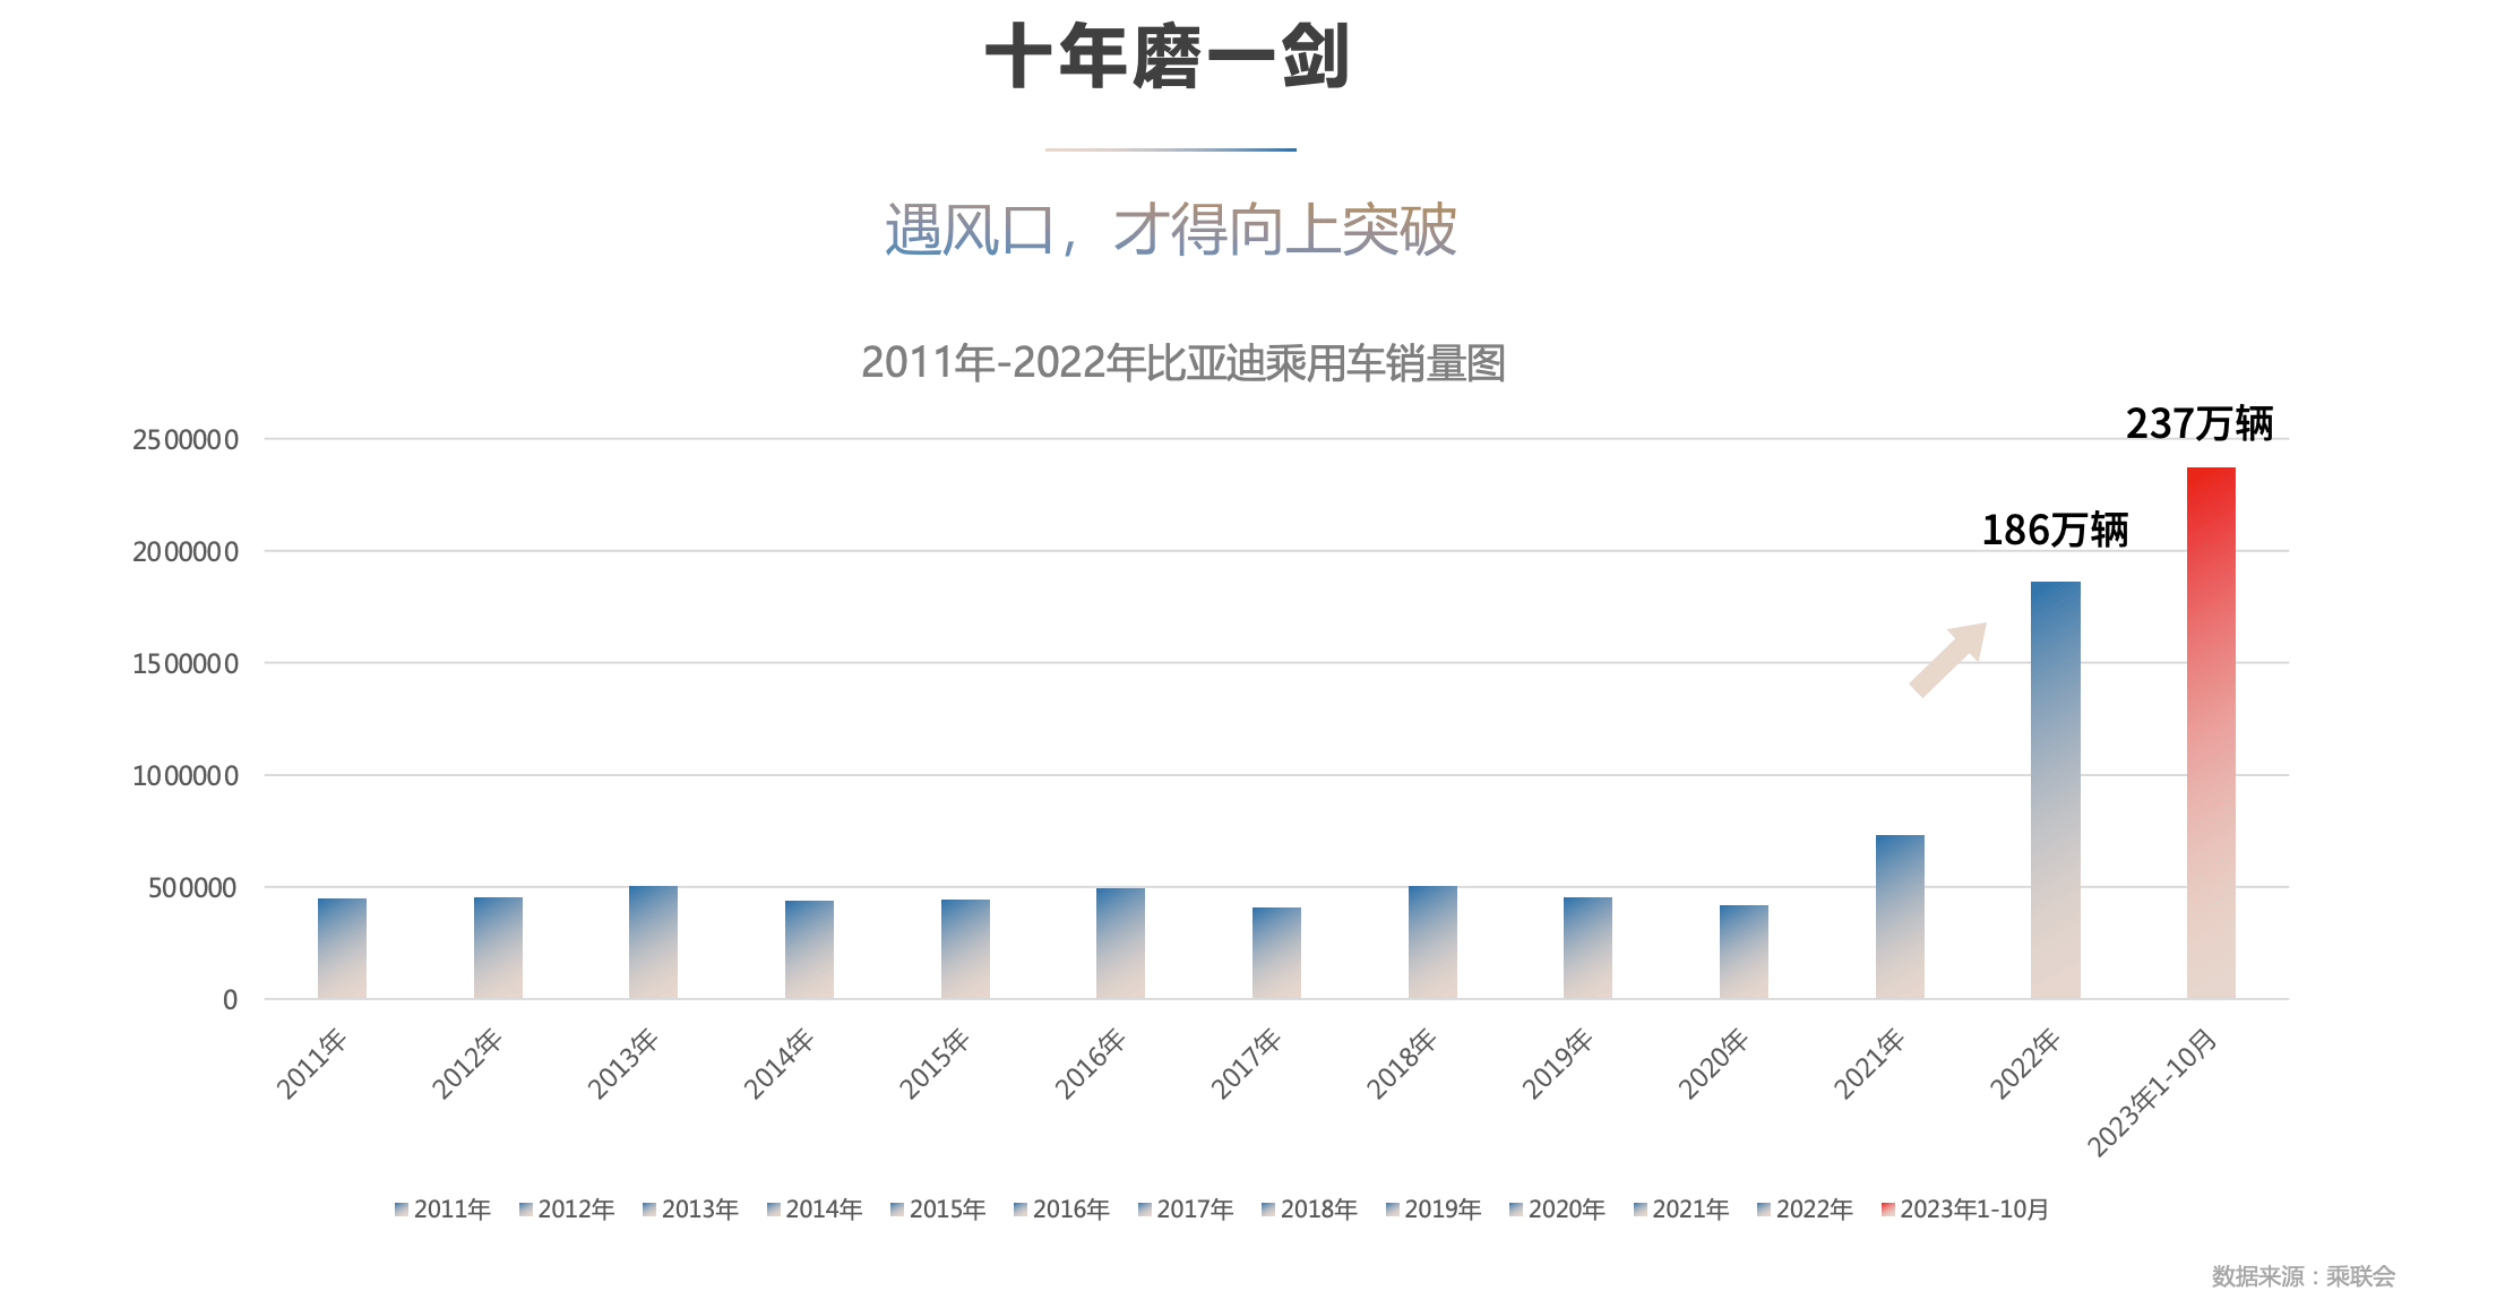Click the 1000000 y-axis label
Screen dimensions: 2506x1298
[x=186, y=776]
